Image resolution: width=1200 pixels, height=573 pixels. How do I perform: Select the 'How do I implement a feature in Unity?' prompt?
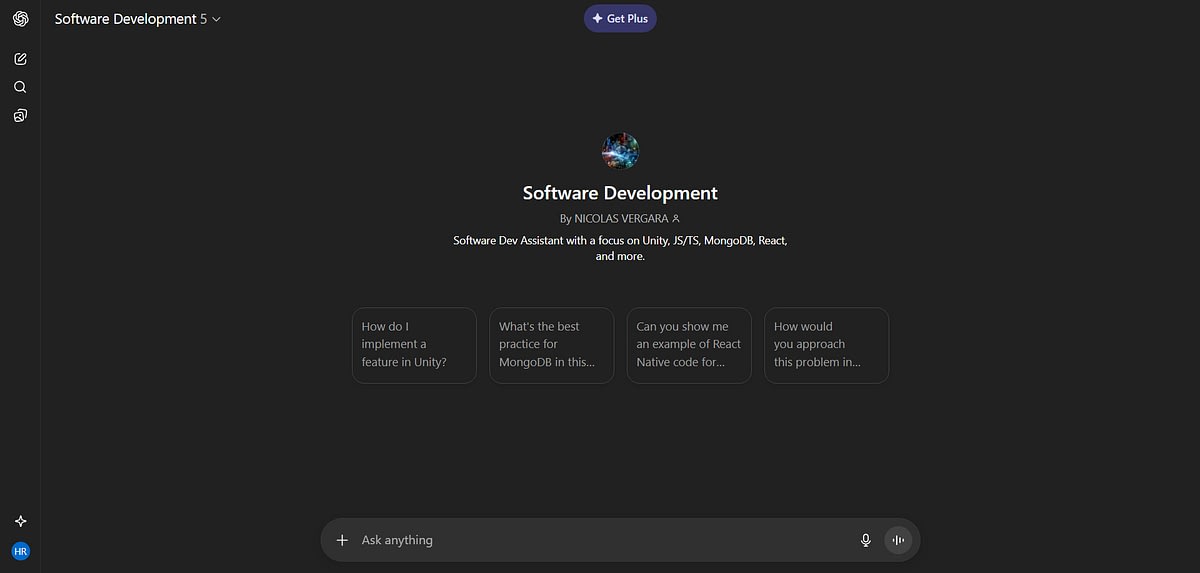(413, 345)
